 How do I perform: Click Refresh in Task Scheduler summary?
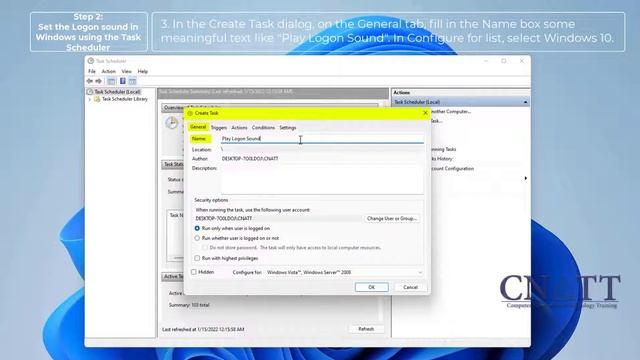366,329
